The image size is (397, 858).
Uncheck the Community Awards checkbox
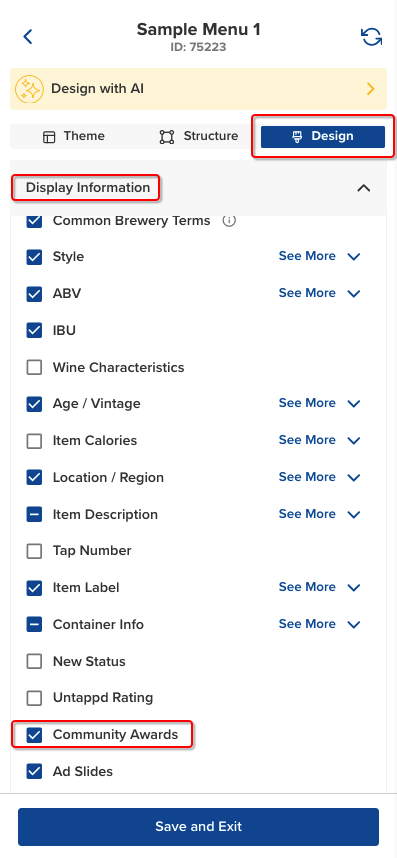click(x=34, y=735)
